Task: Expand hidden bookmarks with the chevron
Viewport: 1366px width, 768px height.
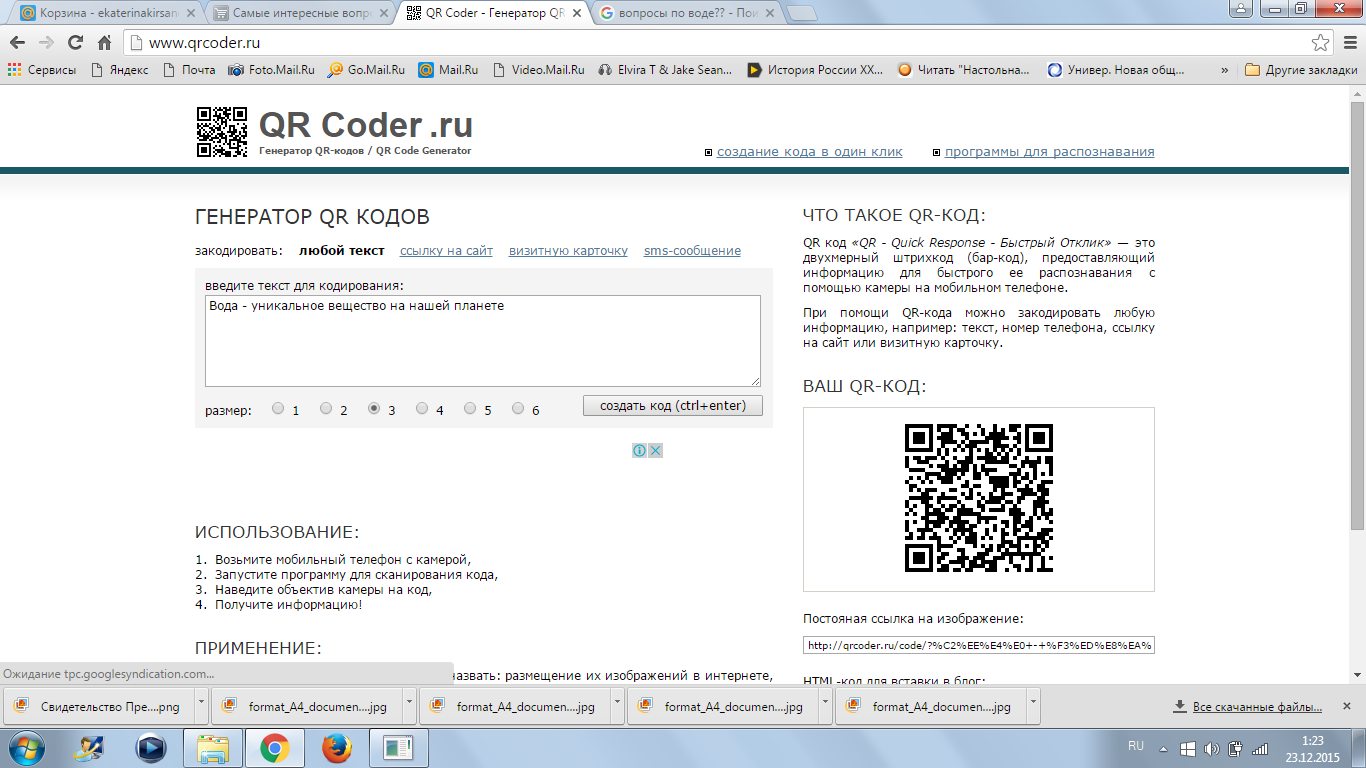Action: [x=1225, y=70]
